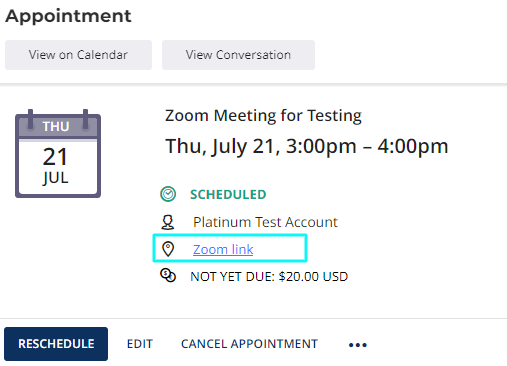
Task: Open the three-dots more actions menu
Action: point(358,345)
